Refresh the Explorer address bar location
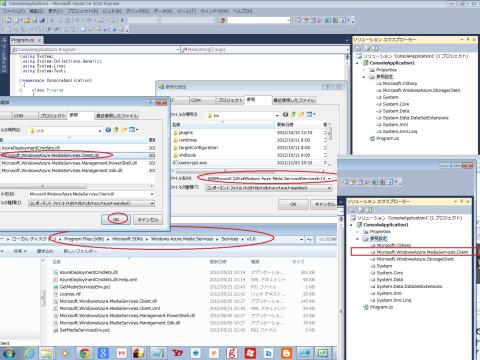 click(x=309, y=239)
